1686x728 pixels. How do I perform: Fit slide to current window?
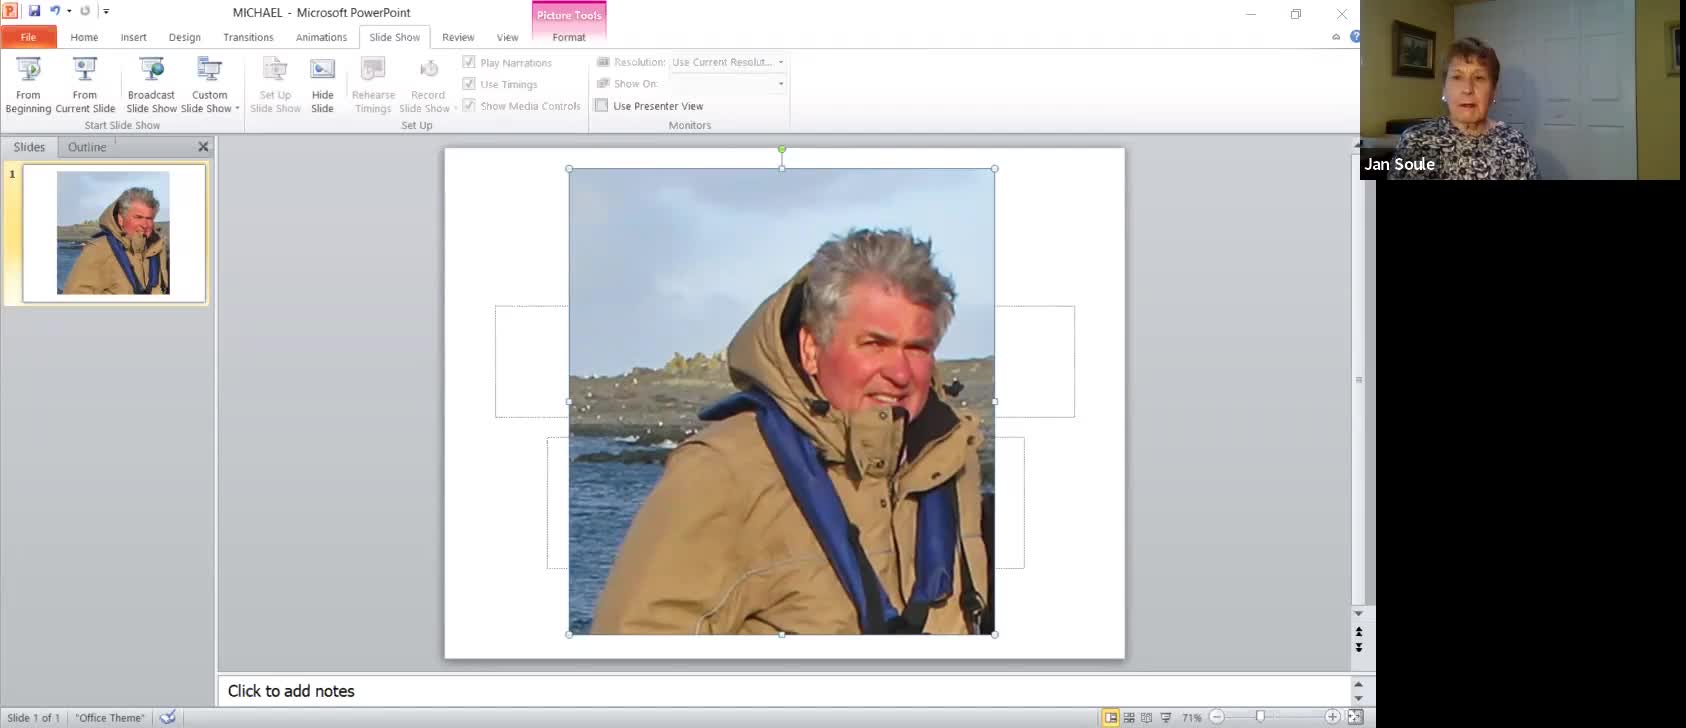(1355, 717)
